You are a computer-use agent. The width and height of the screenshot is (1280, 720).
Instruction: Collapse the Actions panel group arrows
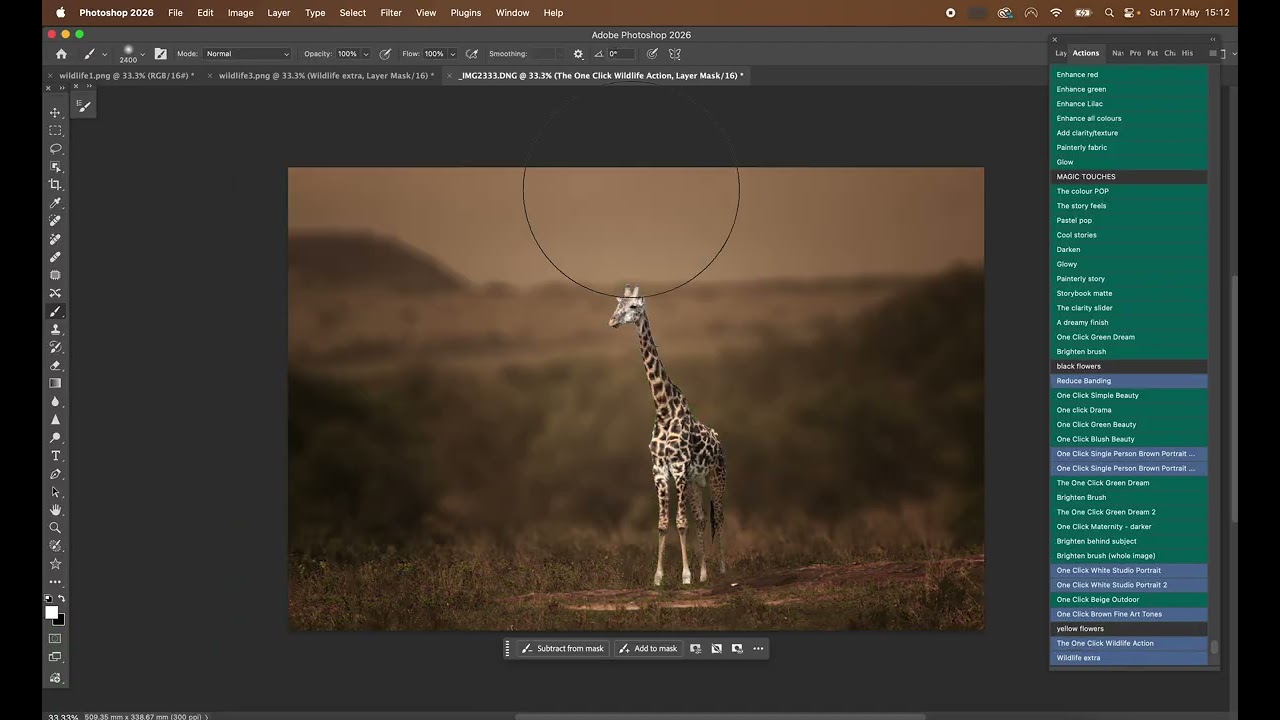[1213, 40]
